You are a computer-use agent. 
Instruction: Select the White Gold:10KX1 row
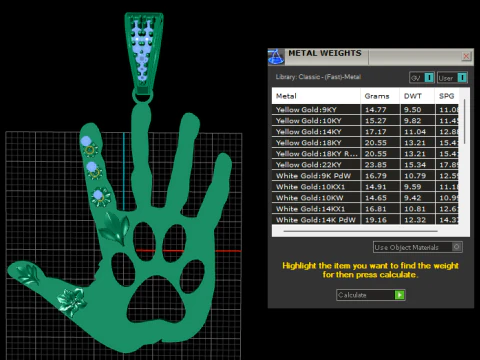tap(365, 187)
